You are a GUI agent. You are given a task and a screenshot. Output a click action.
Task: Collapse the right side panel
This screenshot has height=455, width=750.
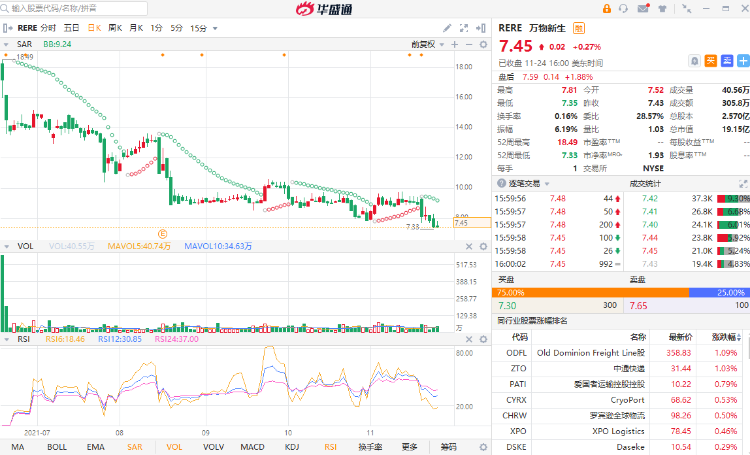(481, 28)
